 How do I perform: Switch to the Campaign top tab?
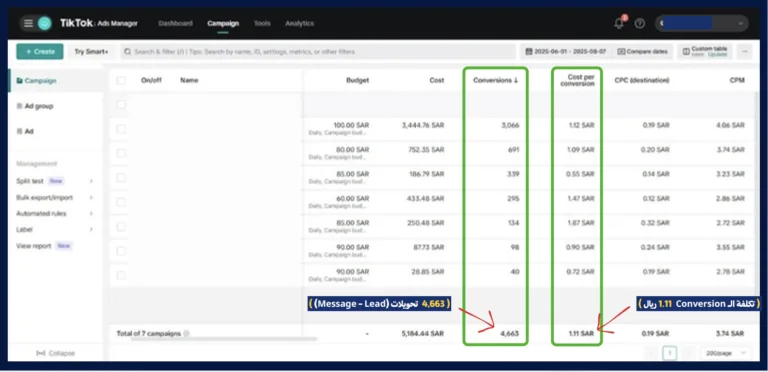point(223,23)
